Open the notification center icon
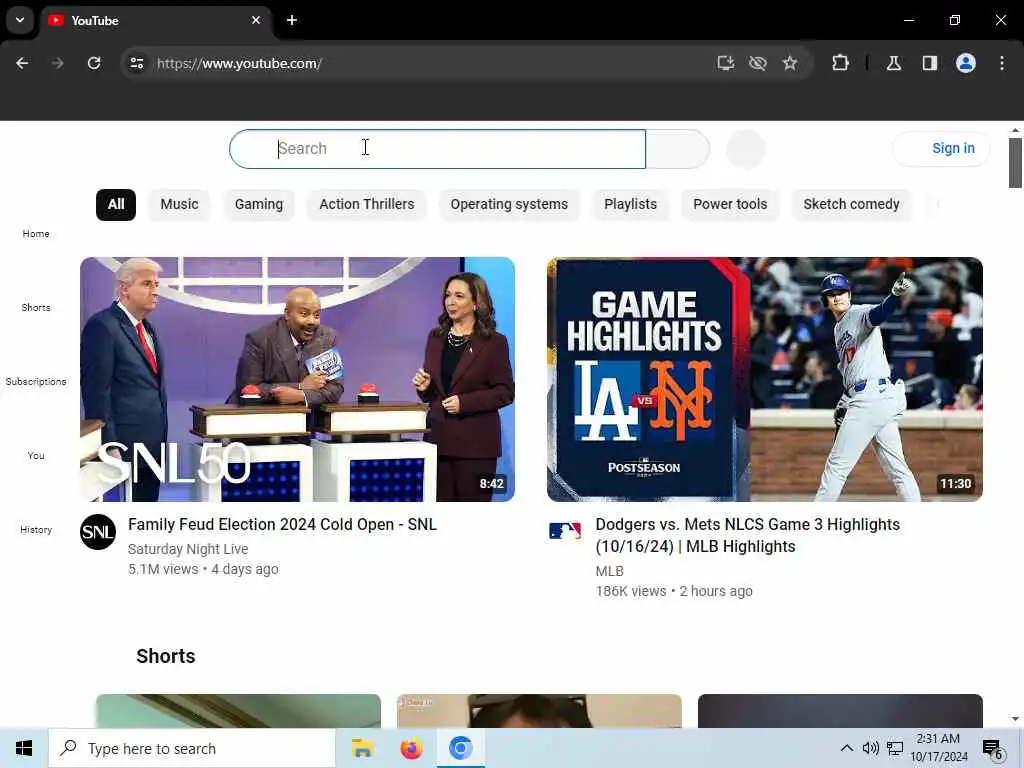This screenshot has height=768, width=1024. [993, 750]
